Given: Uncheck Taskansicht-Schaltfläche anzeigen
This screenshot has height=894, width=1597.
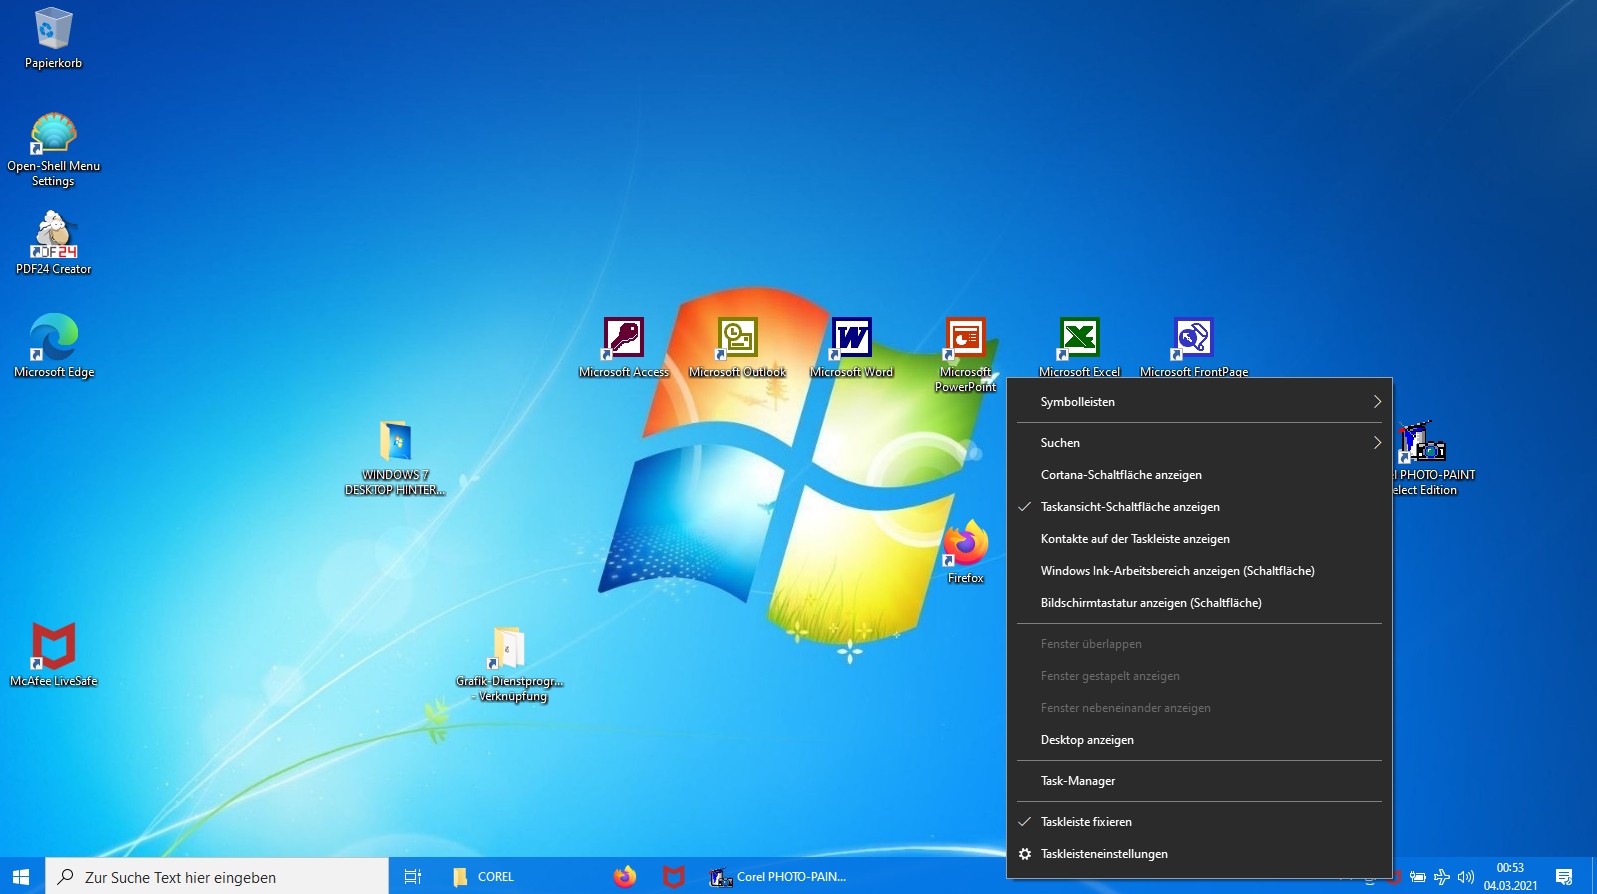Looking at the screenshot, I should pyautogui.click(x=1199, y=506).
